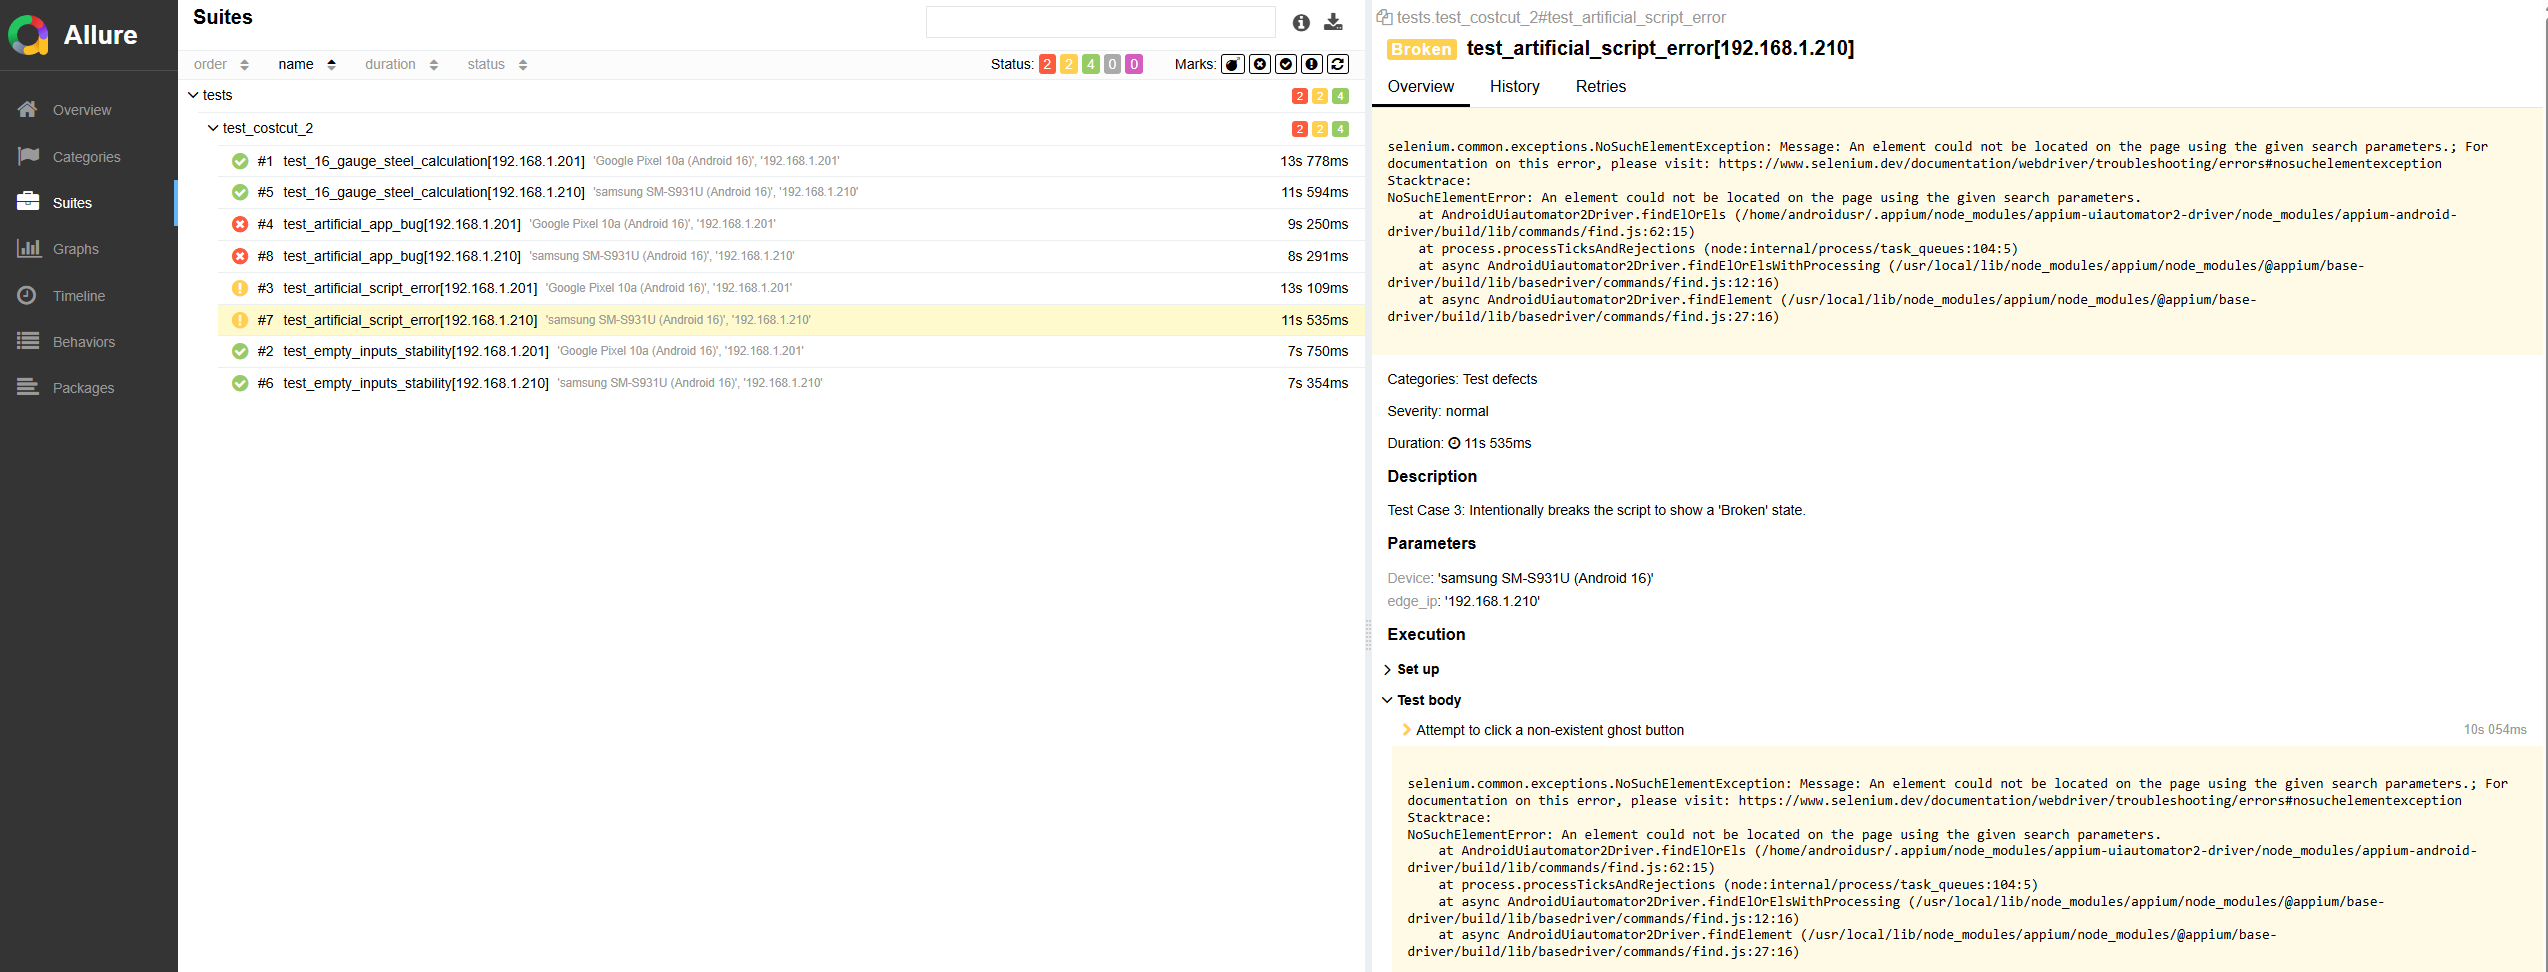Click passed status icon of test #5
Image resolution: width=2548 pixels, height=972 pixels.
pyautogui.click(x=240, y=192)
